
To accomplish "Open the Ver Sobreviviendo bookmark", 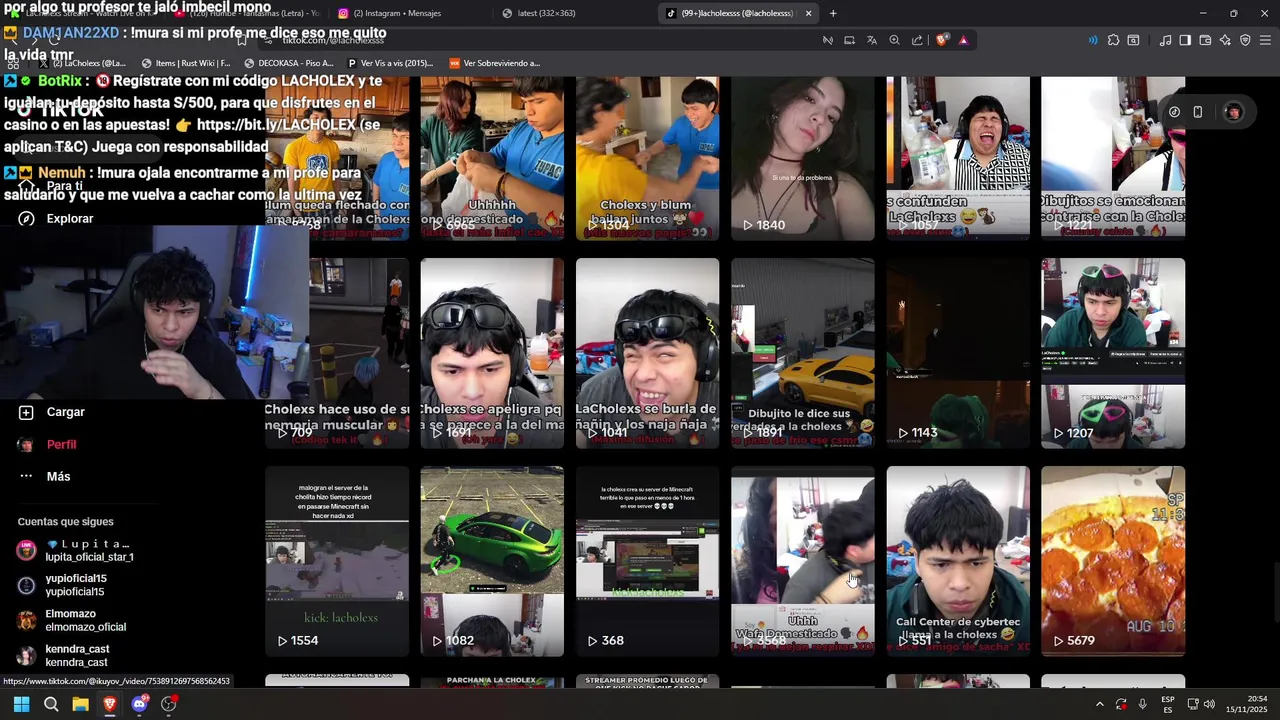I will 495,63.
